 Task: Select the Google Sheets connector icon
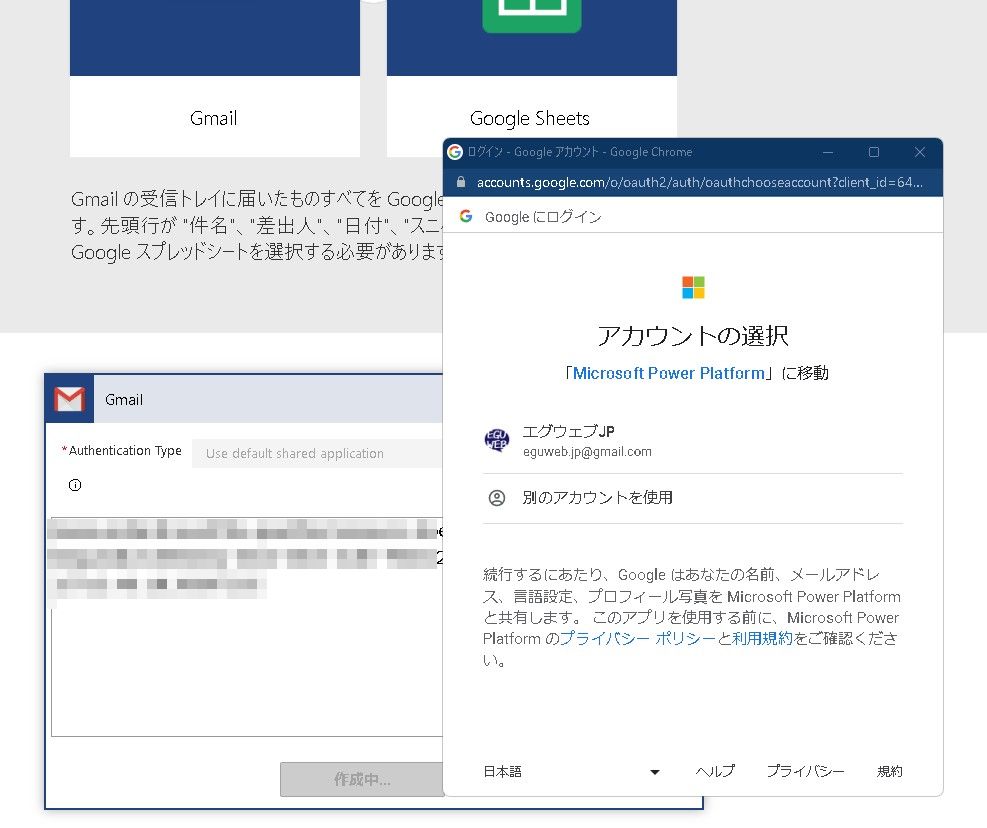(x=531, y=17)
